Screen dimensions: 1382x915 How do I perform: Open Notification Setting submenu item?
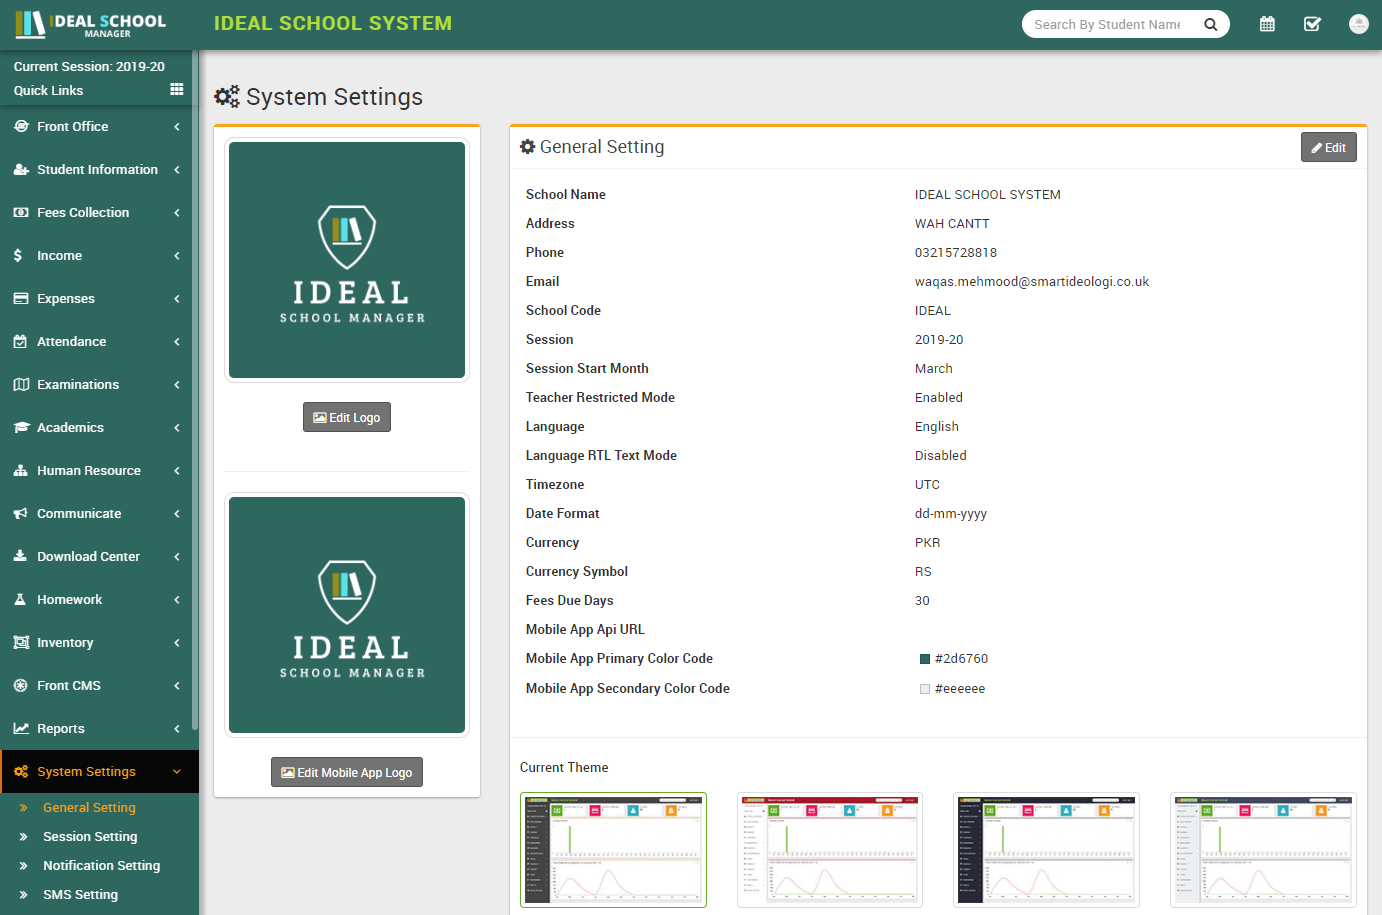coord(101,865)
